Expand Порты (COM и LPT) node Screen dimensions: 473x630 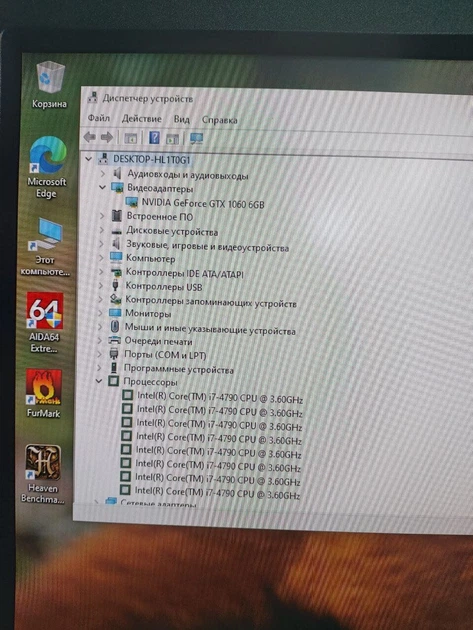click(99, 354)
